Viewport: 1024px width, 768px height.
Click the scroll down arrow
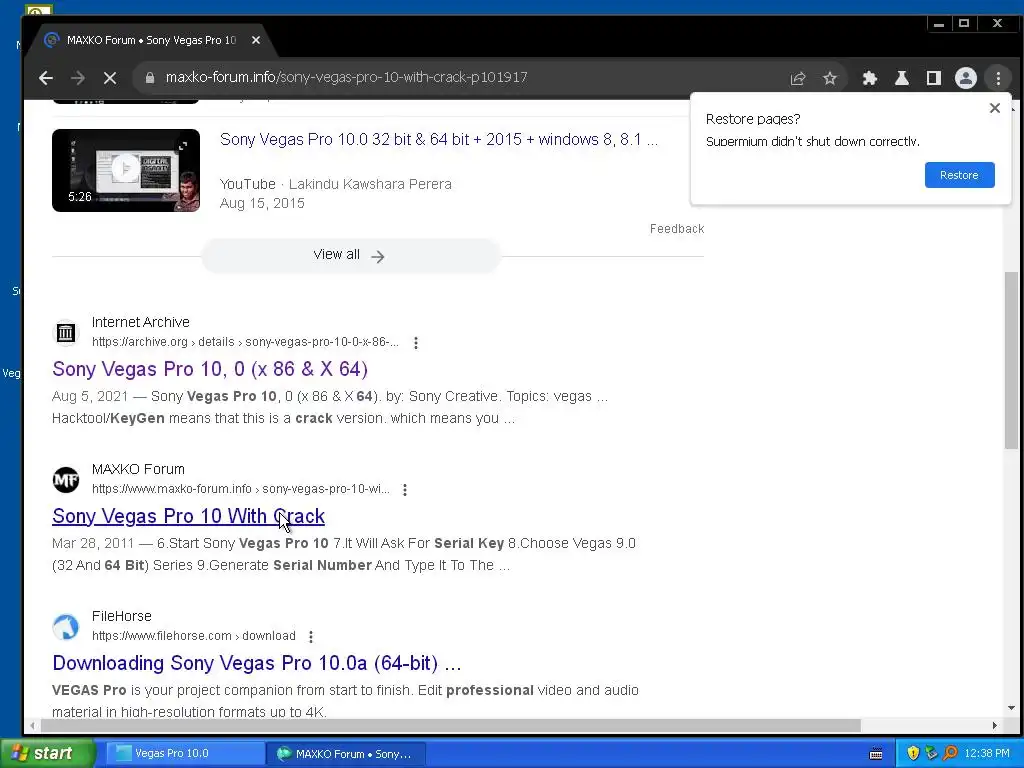1011,707
